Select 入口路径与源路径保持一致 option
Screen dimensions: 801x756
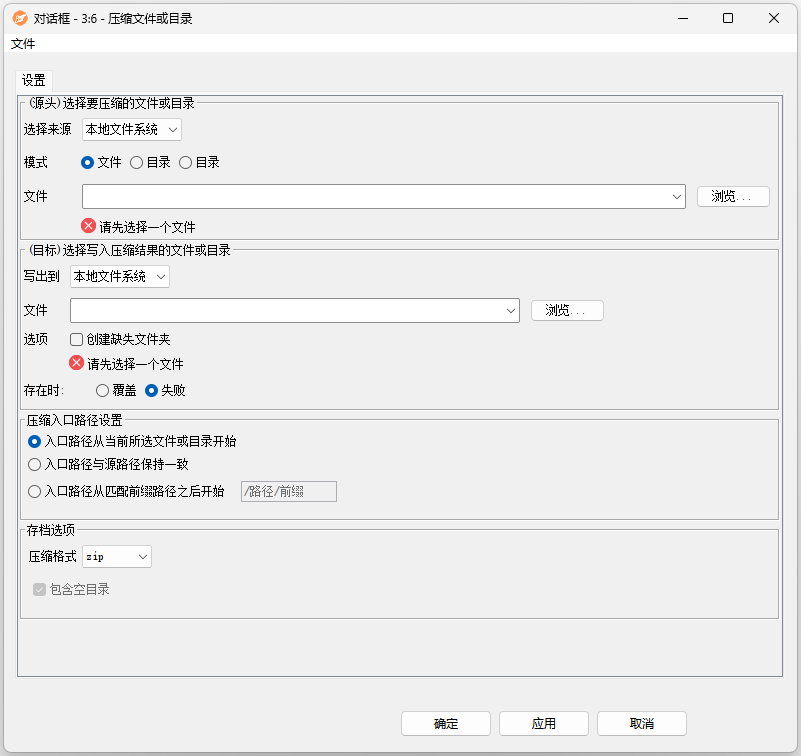point(35,464)
